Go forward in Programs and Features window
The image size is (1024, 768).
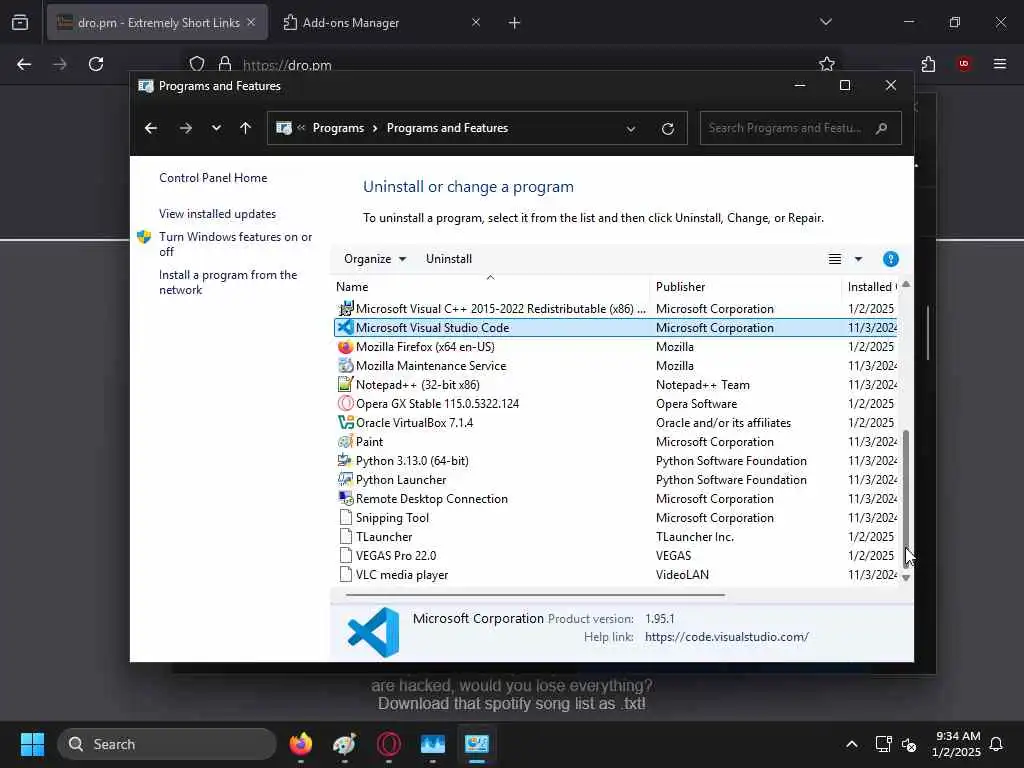click(x=185, y=128)
